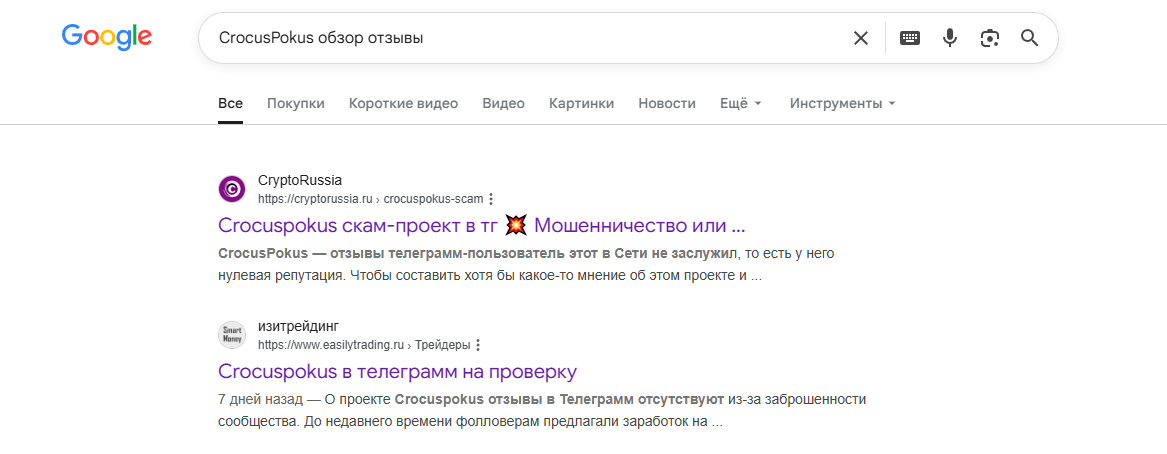Search by image with the camera lens icon
This screenshot has height=454, width=1167.
(x=989, y=38)
